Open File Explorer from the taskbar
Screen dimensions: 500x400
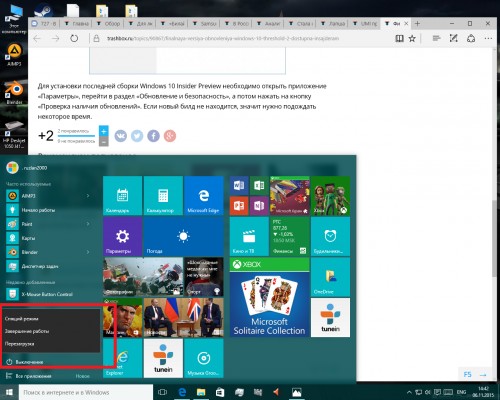(201, 392)
